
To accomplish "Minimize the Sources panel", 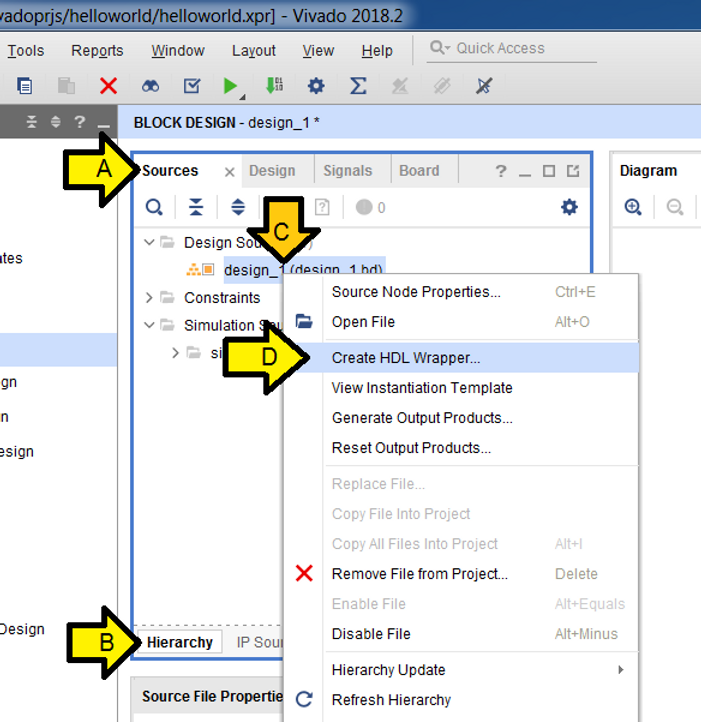I will click(x=525, y=174).
